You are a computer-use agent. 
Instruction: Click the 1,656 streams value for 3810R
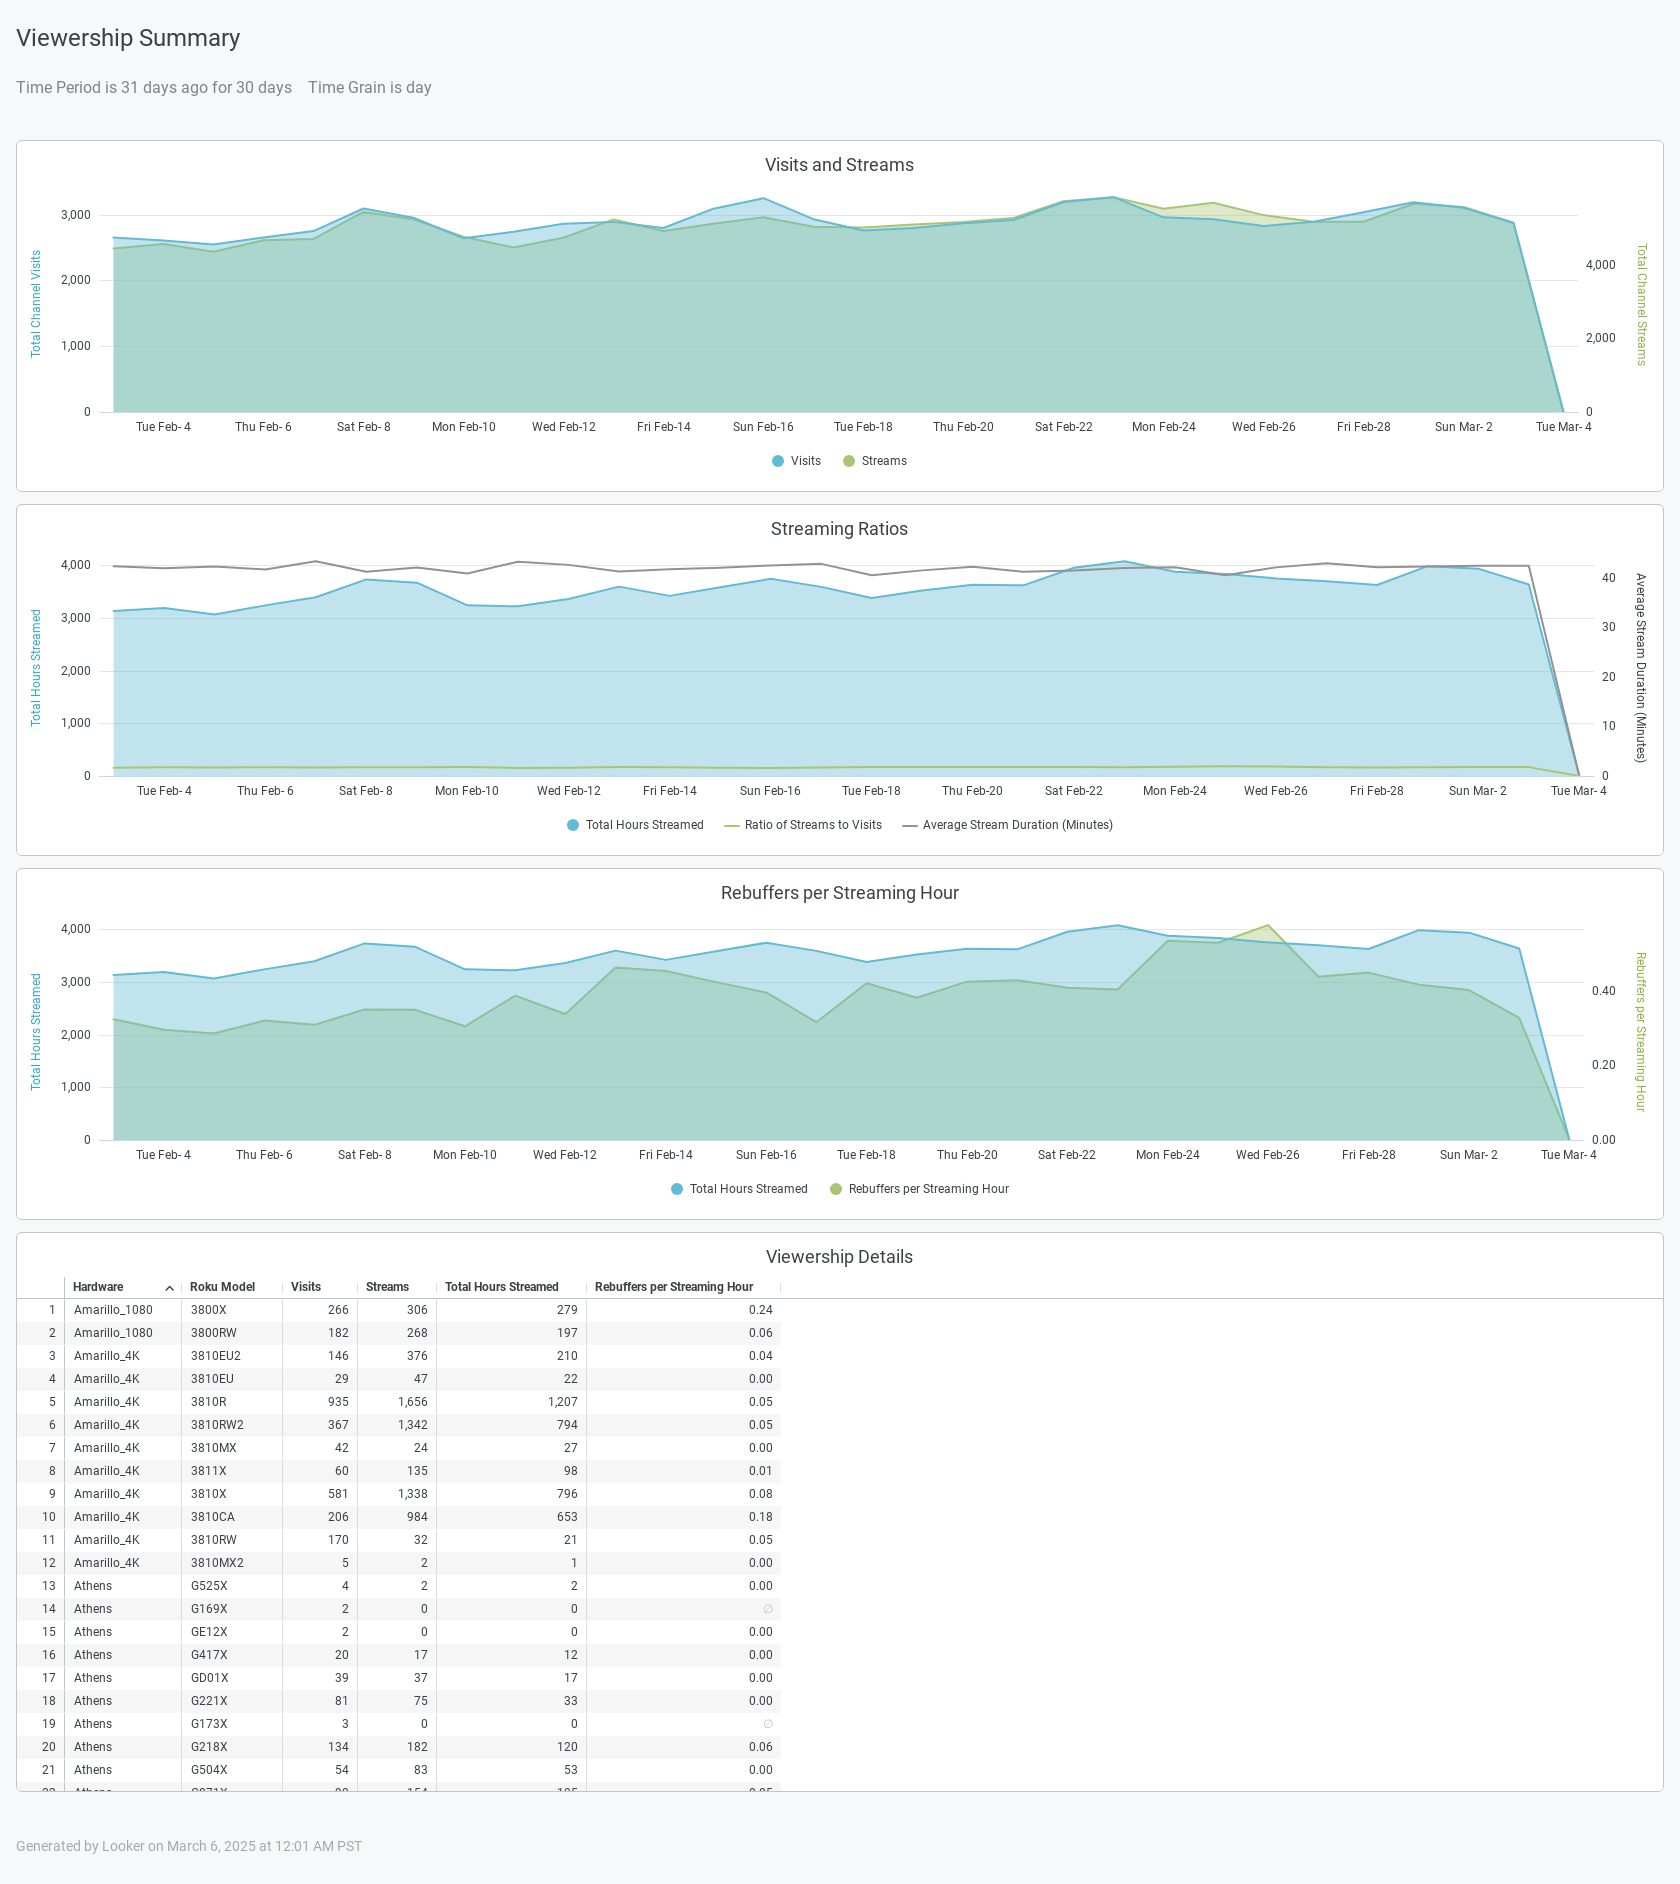click(x=412, y=1402)
